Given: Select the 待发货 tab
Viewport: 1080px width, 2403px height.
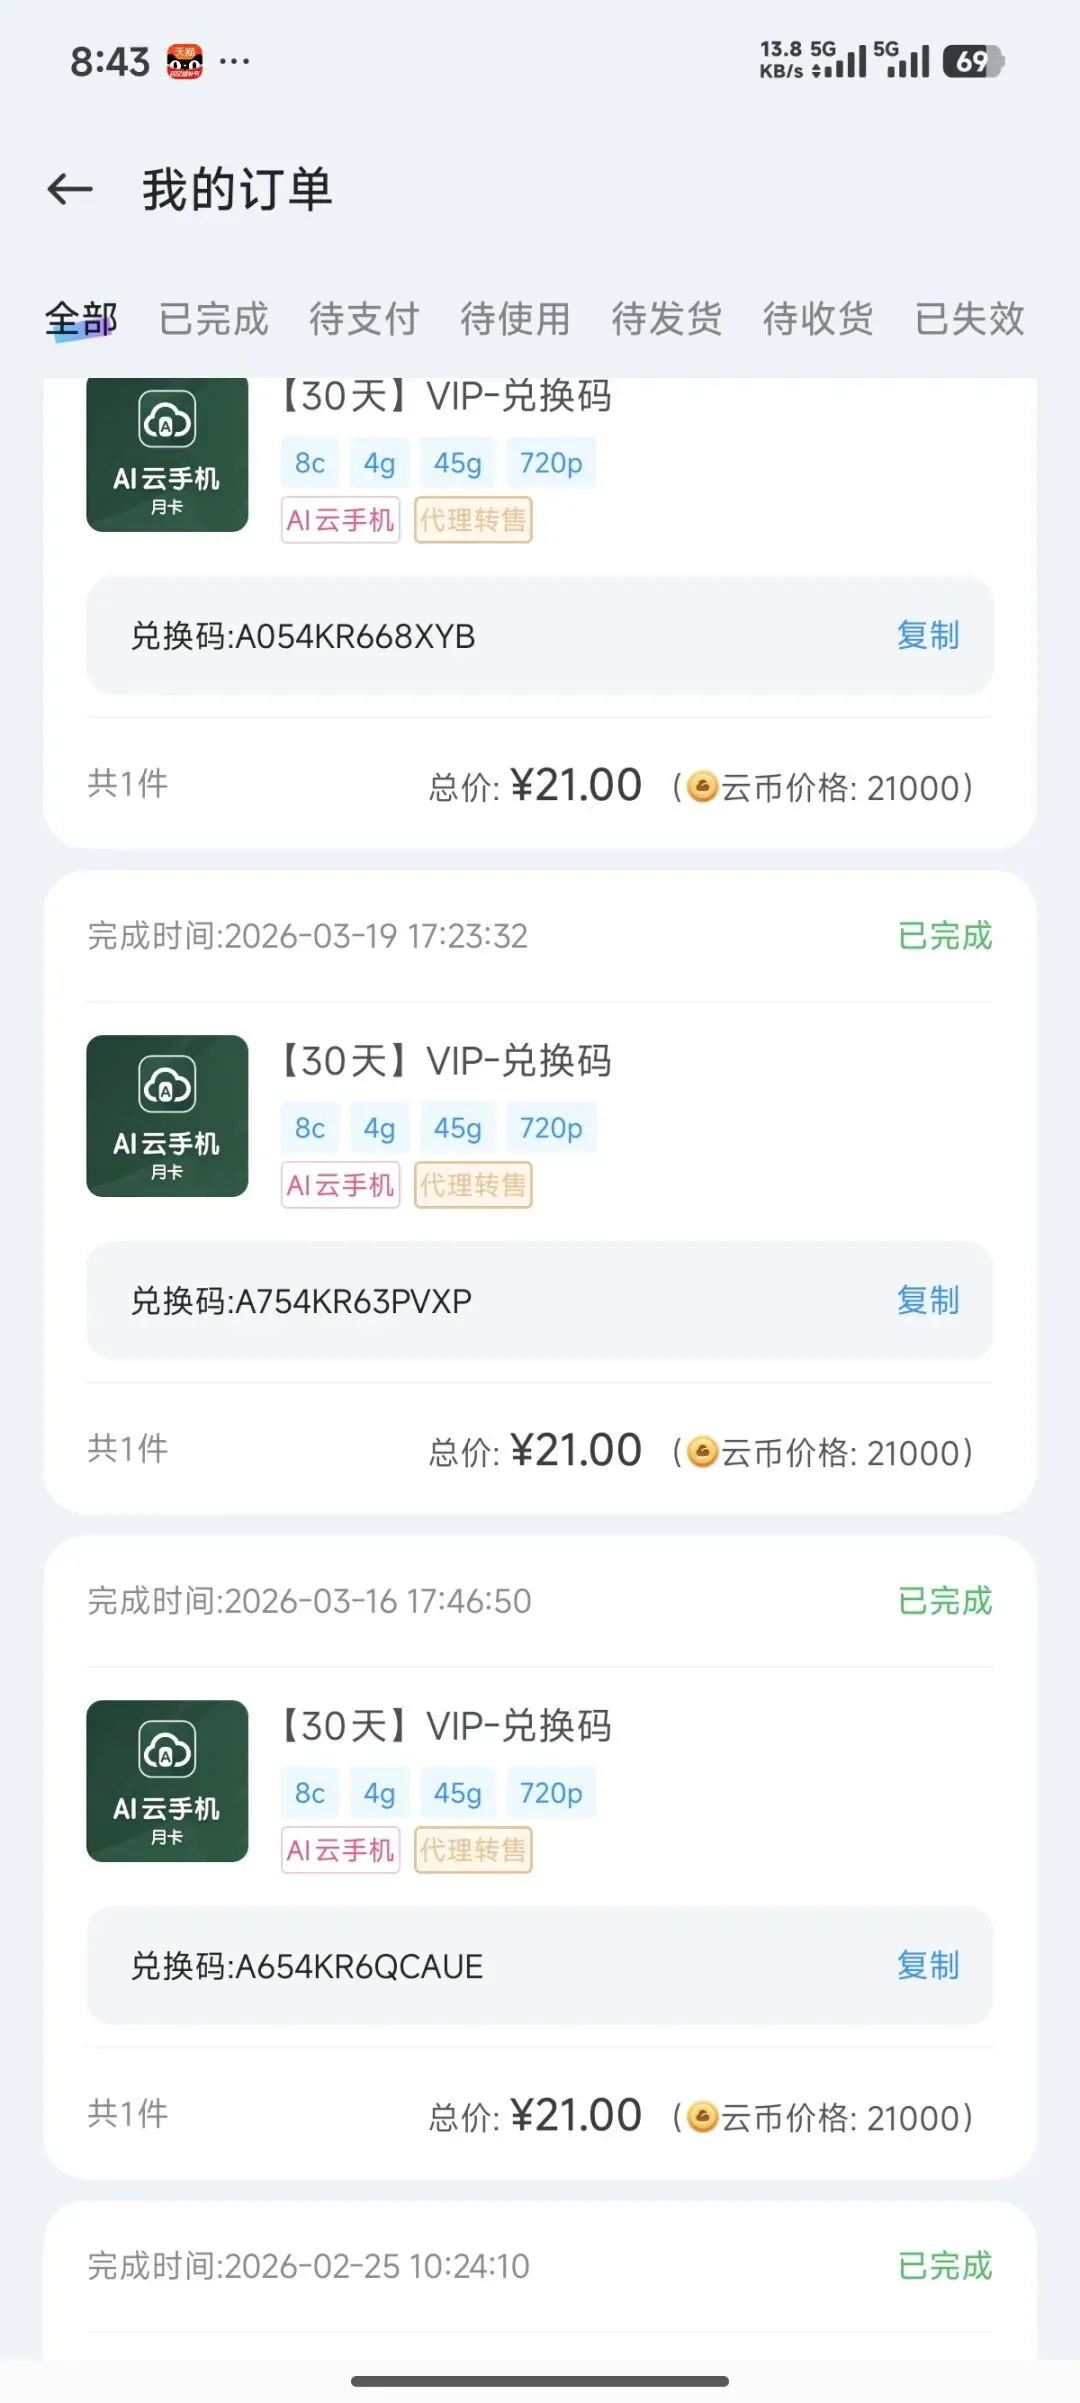Looking at the screenshot, I should point(666,319).
